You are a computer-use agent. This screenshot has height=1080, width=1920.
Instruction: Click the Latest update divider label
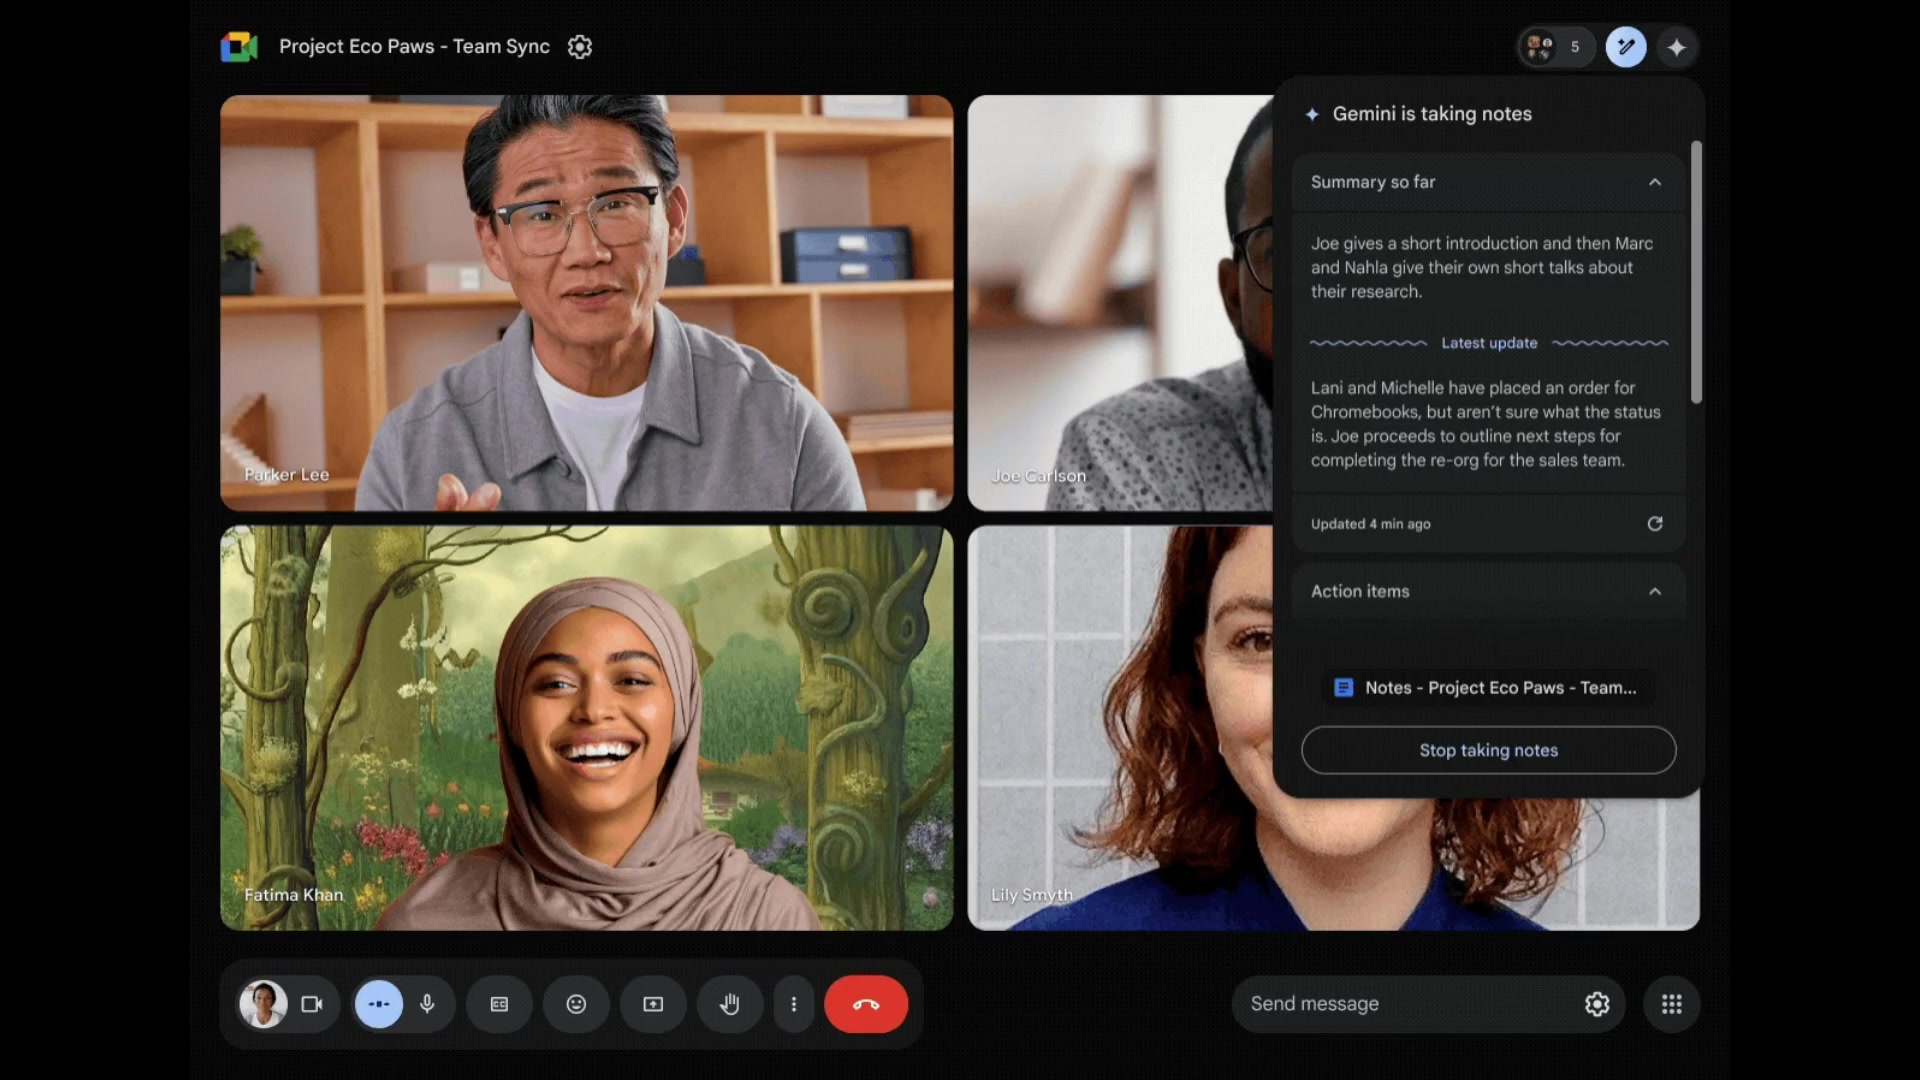tap(1489, 343)
